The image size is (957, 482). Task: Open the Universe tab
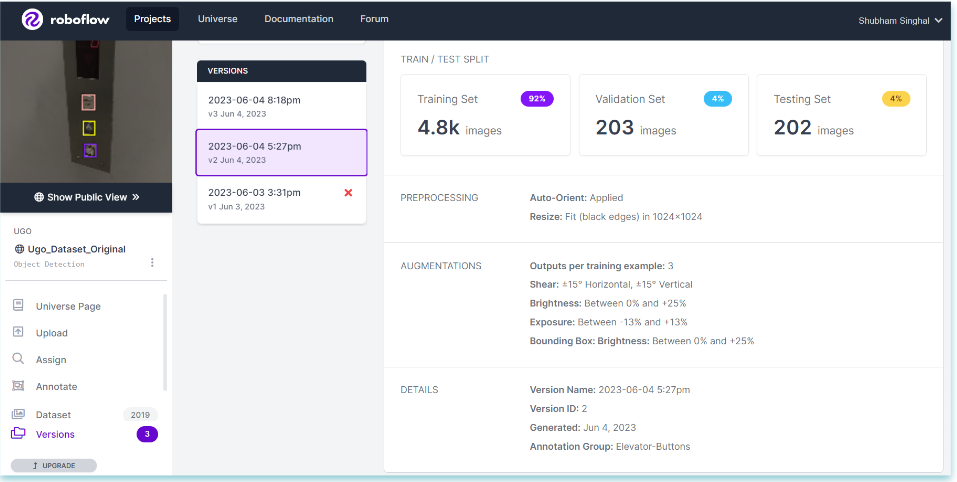pyautogui.click(x=217, y=19)
